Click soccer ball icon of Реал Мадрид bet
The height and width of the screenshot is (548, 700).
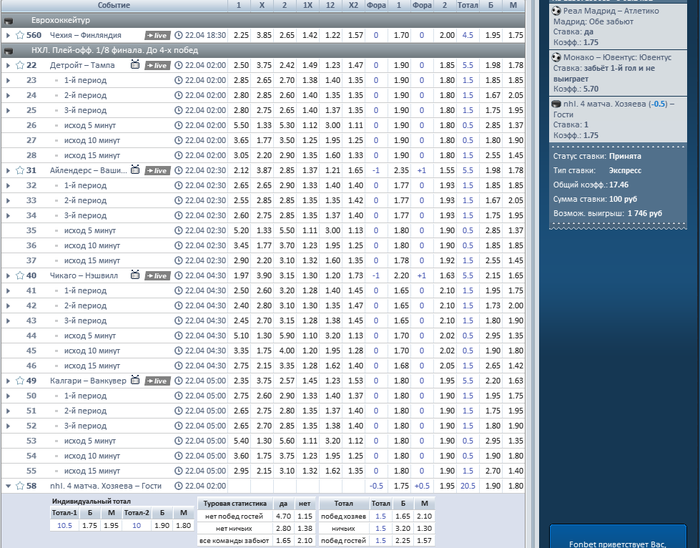click(556, 11)
